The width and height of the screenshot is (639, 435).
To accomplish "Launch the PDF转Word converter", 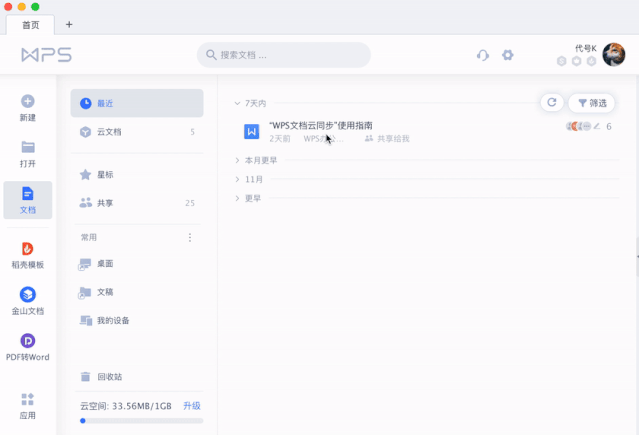I will [28, 341].
